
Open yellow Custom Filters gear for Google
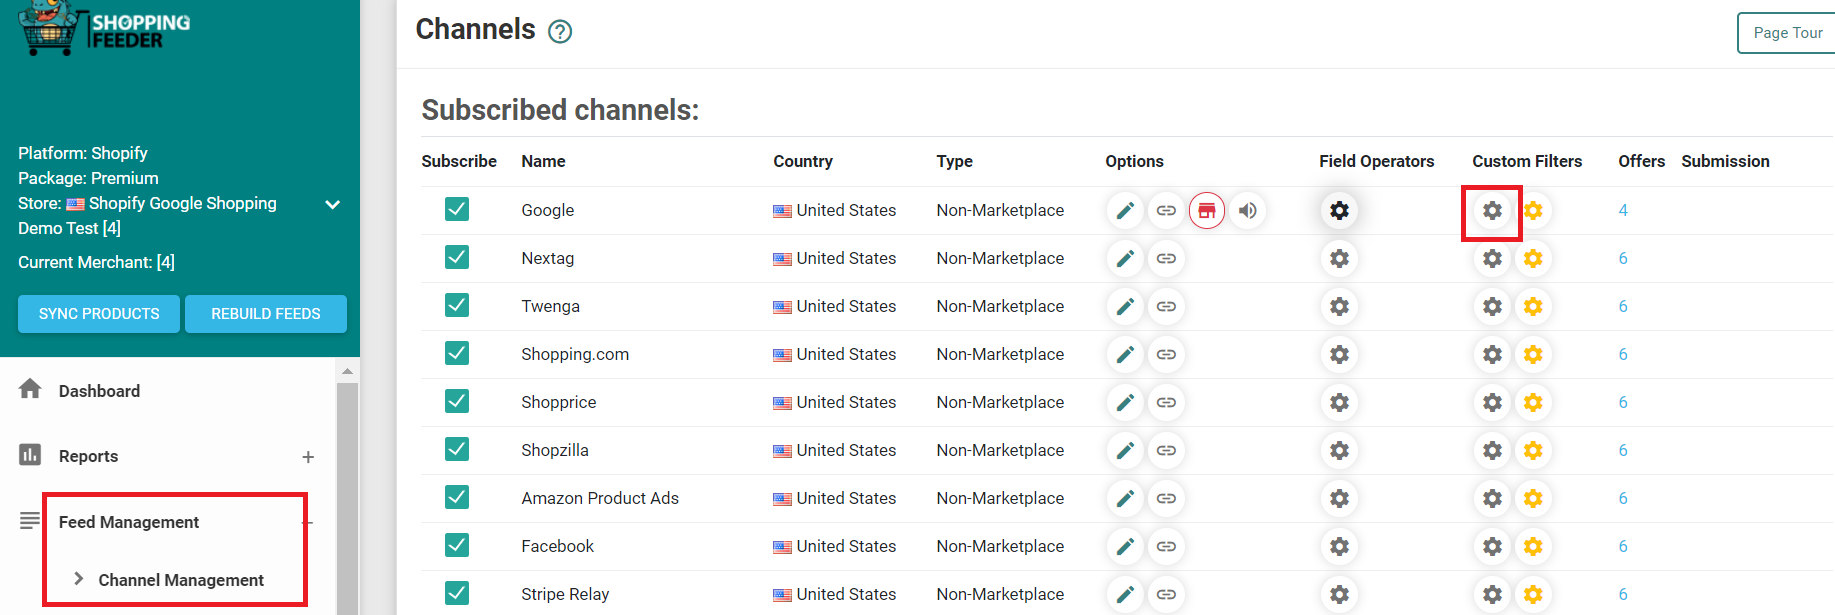tap(1533, 210)
